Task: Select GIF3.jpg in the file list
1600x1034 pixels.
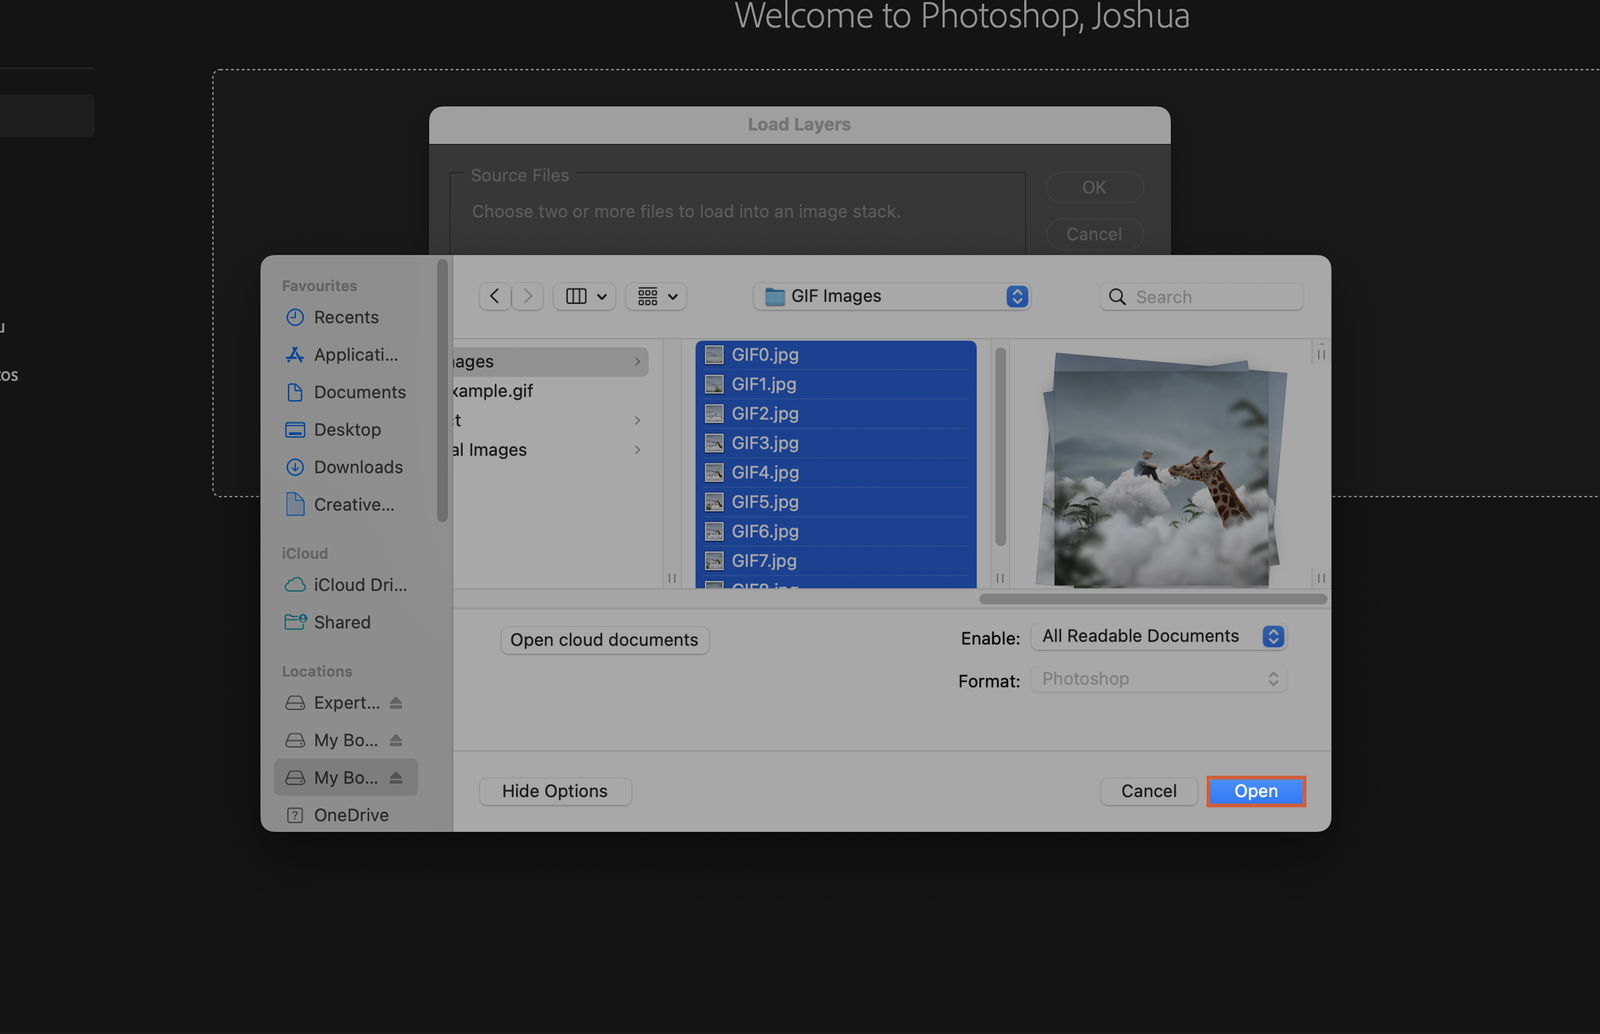Action: 765,443
